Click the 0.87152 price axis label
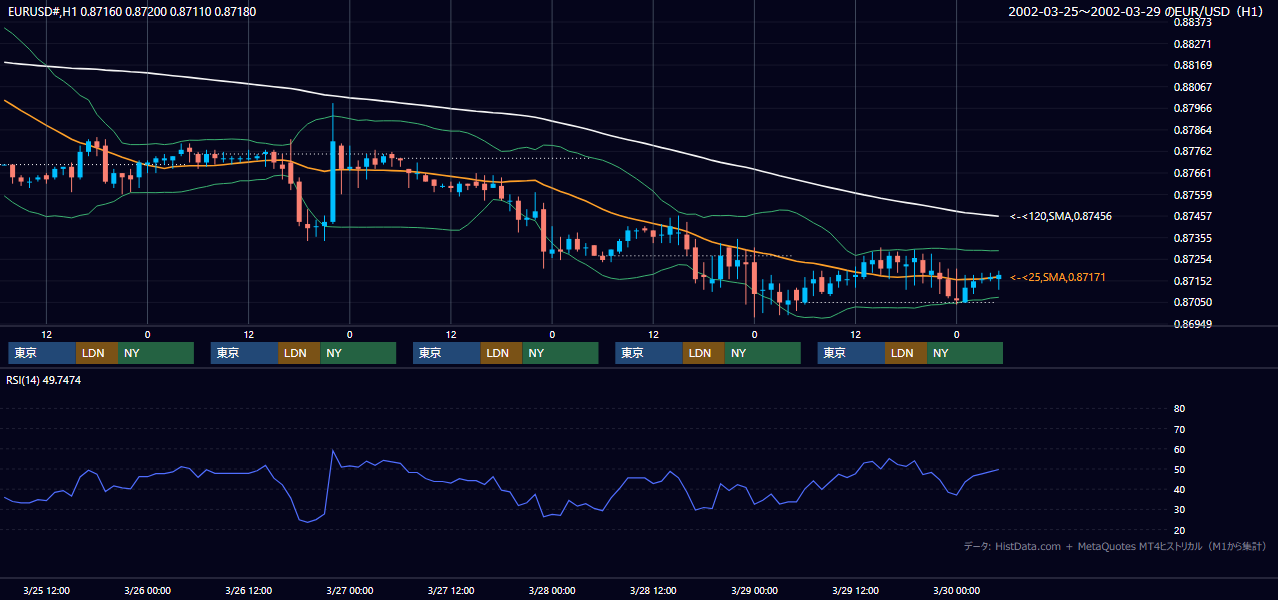Image resolution: width=1278 pixels, height=600 pixels. click(x=1192, y=281)
